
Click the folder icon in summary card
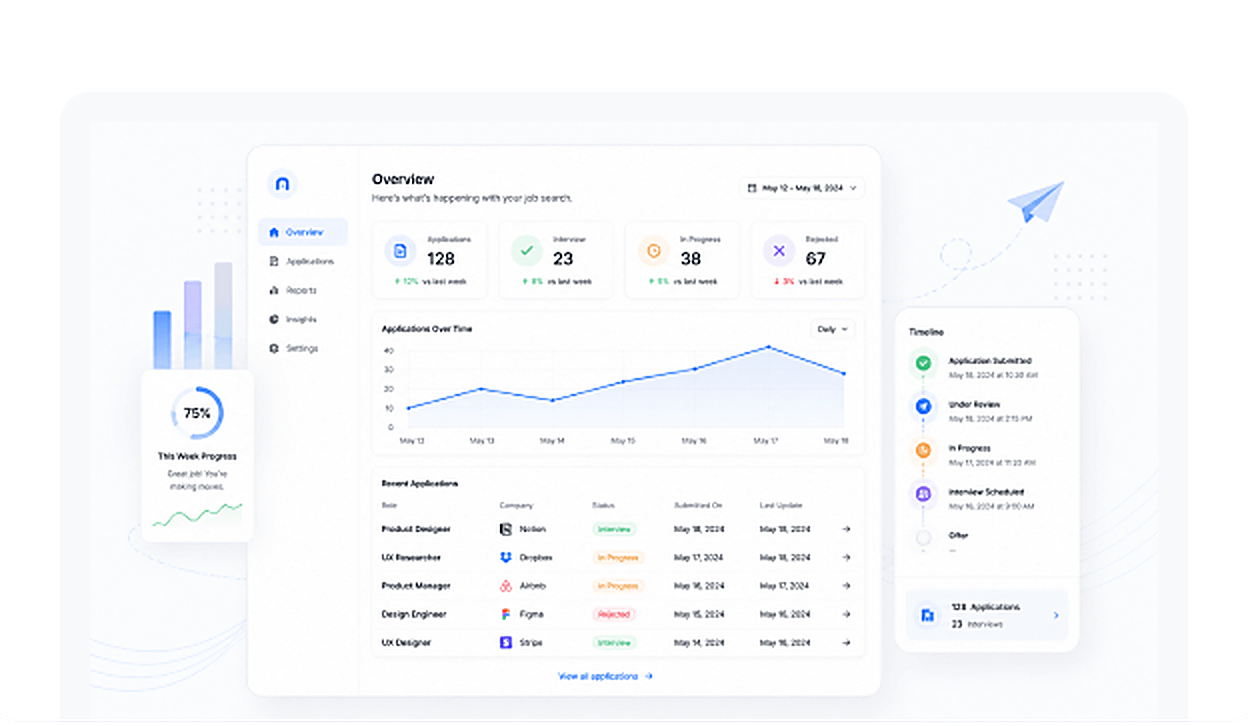click(x=927, y=615)
